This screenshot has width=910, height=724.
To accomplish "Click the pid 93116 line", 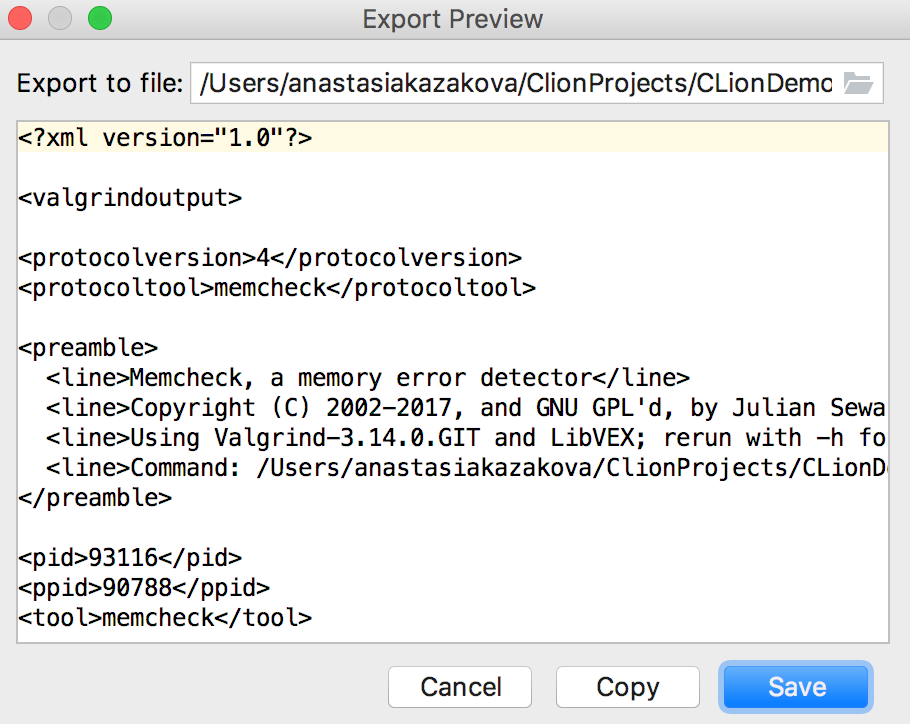I will point(130,558).
